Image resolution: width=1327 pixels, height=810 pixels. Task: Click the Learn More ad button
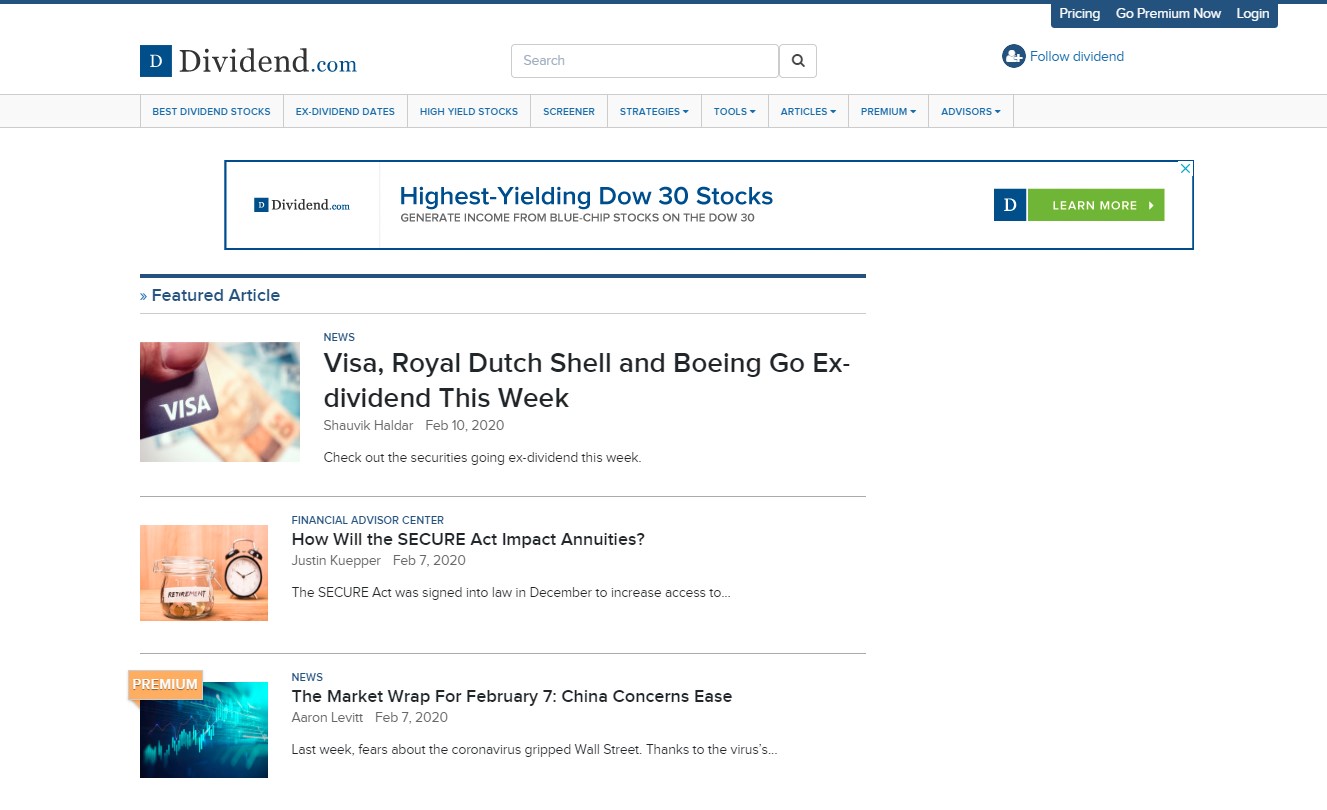coord(1096,205)
